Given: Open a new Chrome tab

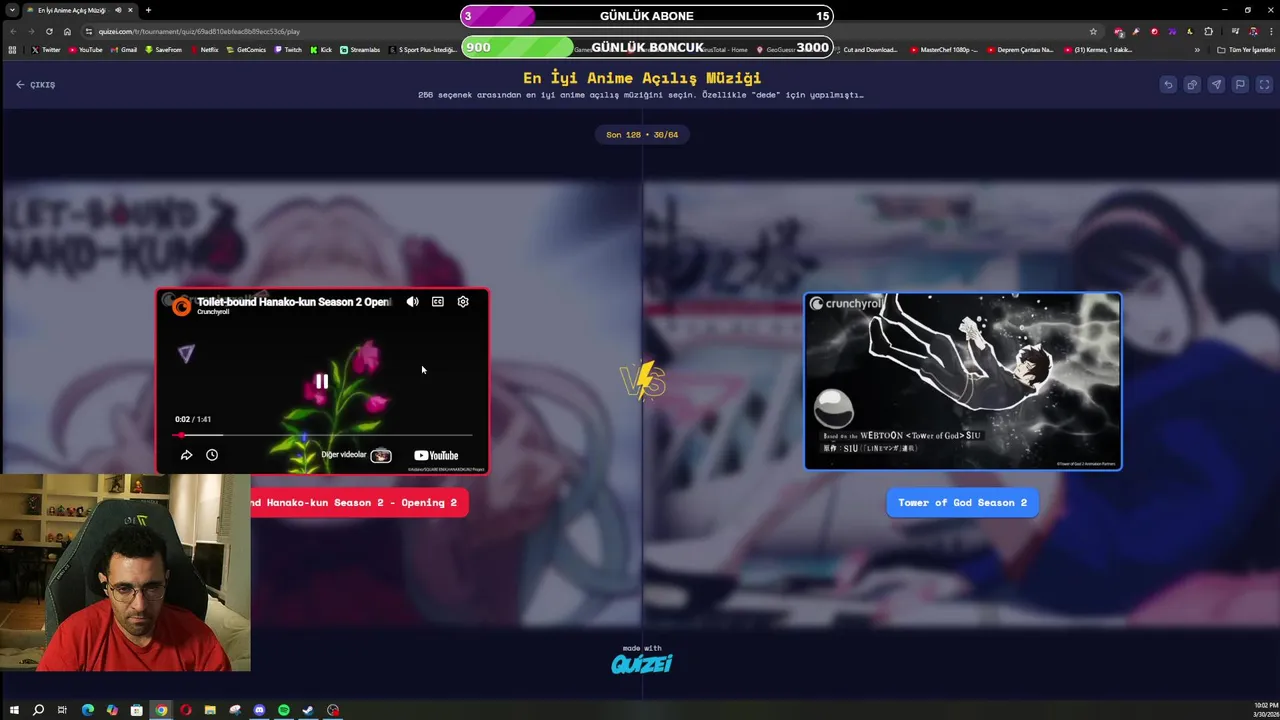Looking at the screenshot, I should coord(148,10).
